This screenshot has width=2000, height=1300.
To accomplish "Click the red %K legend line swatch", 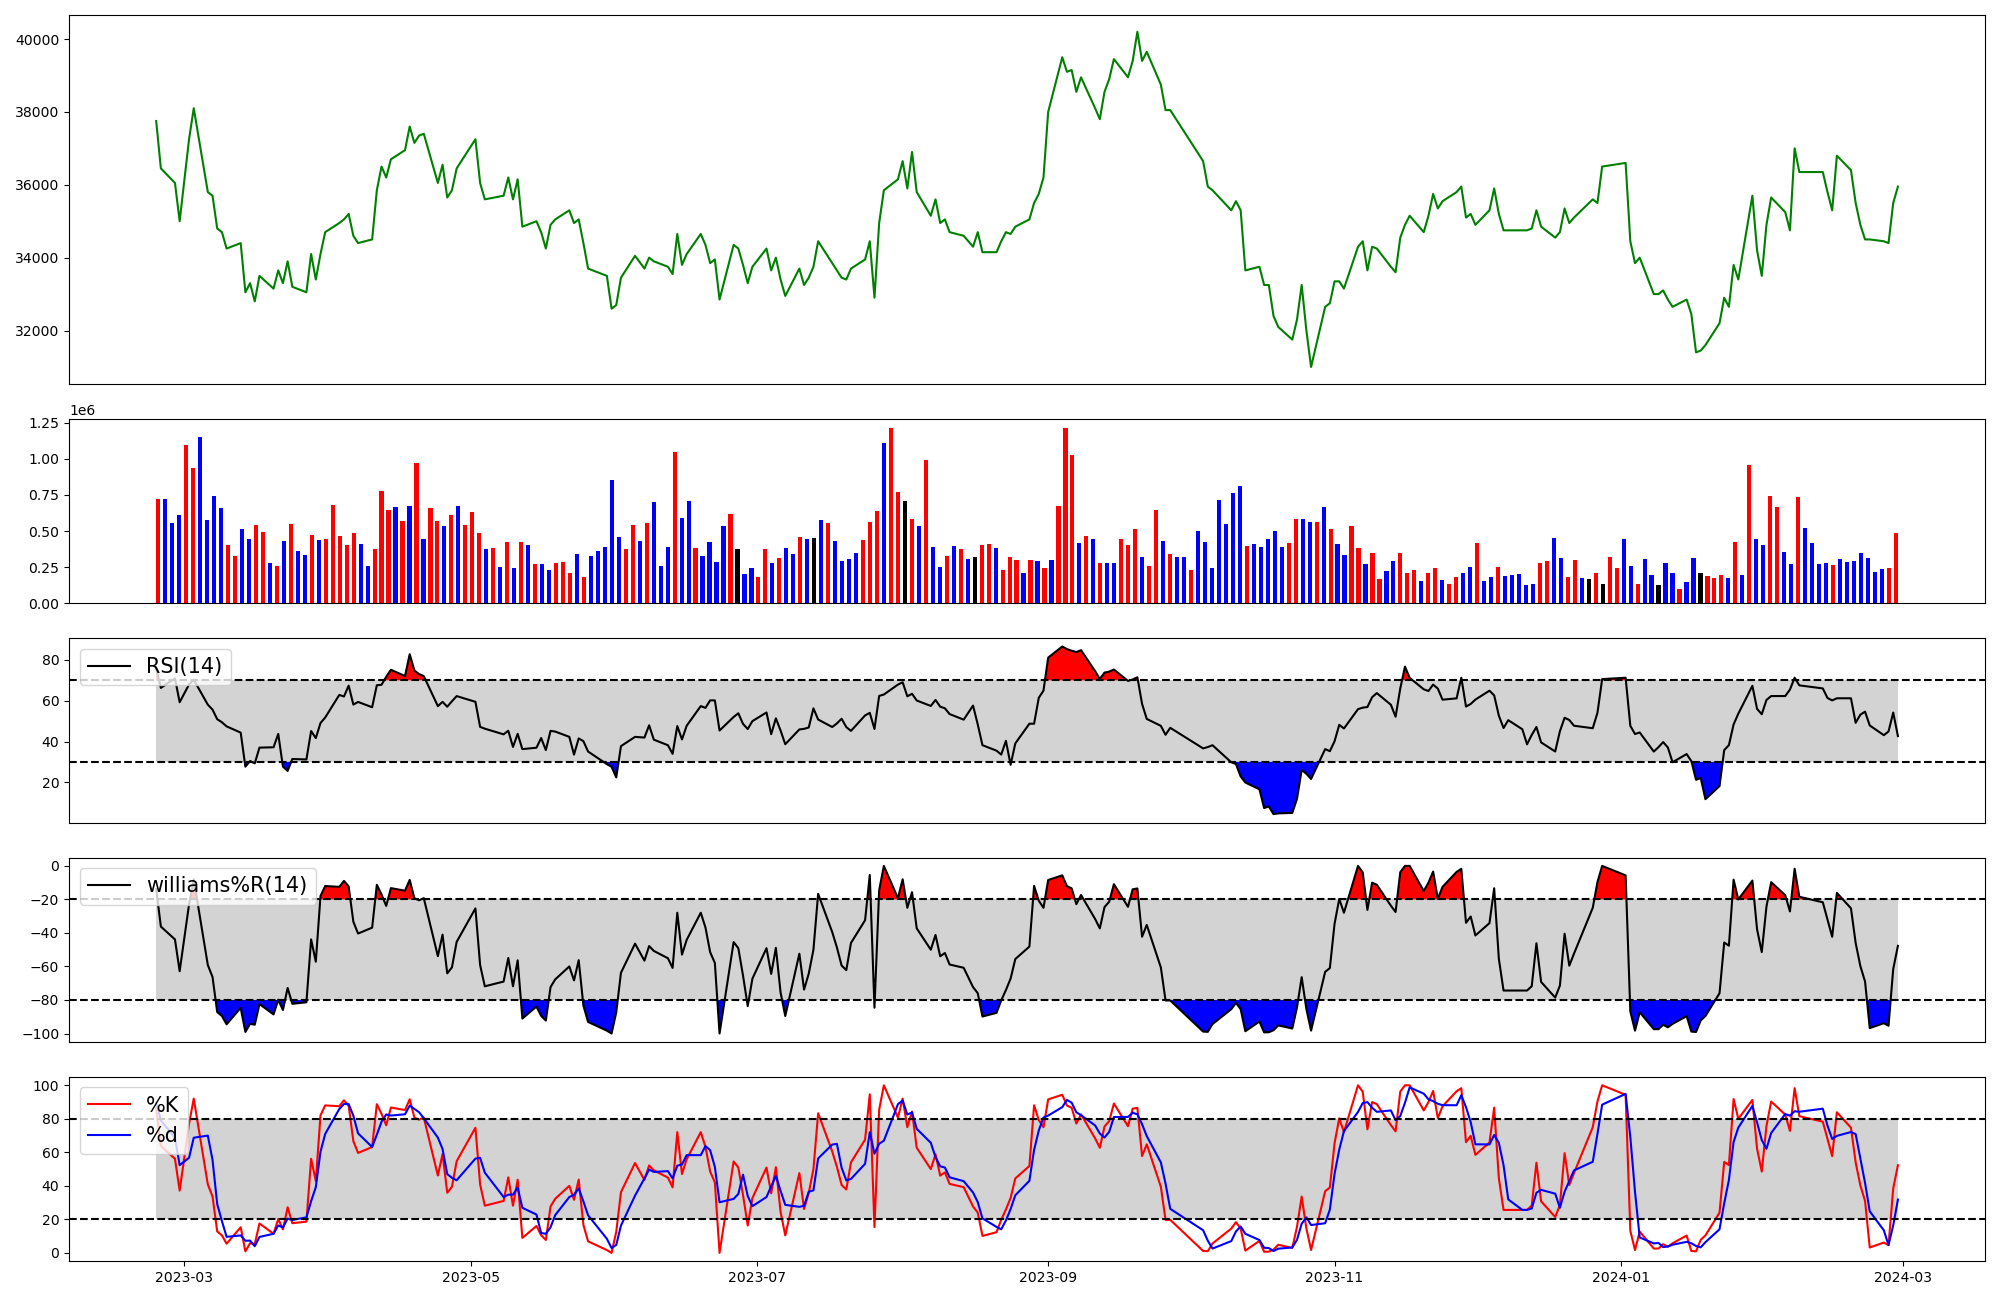I will click(x=109, y=1105).
